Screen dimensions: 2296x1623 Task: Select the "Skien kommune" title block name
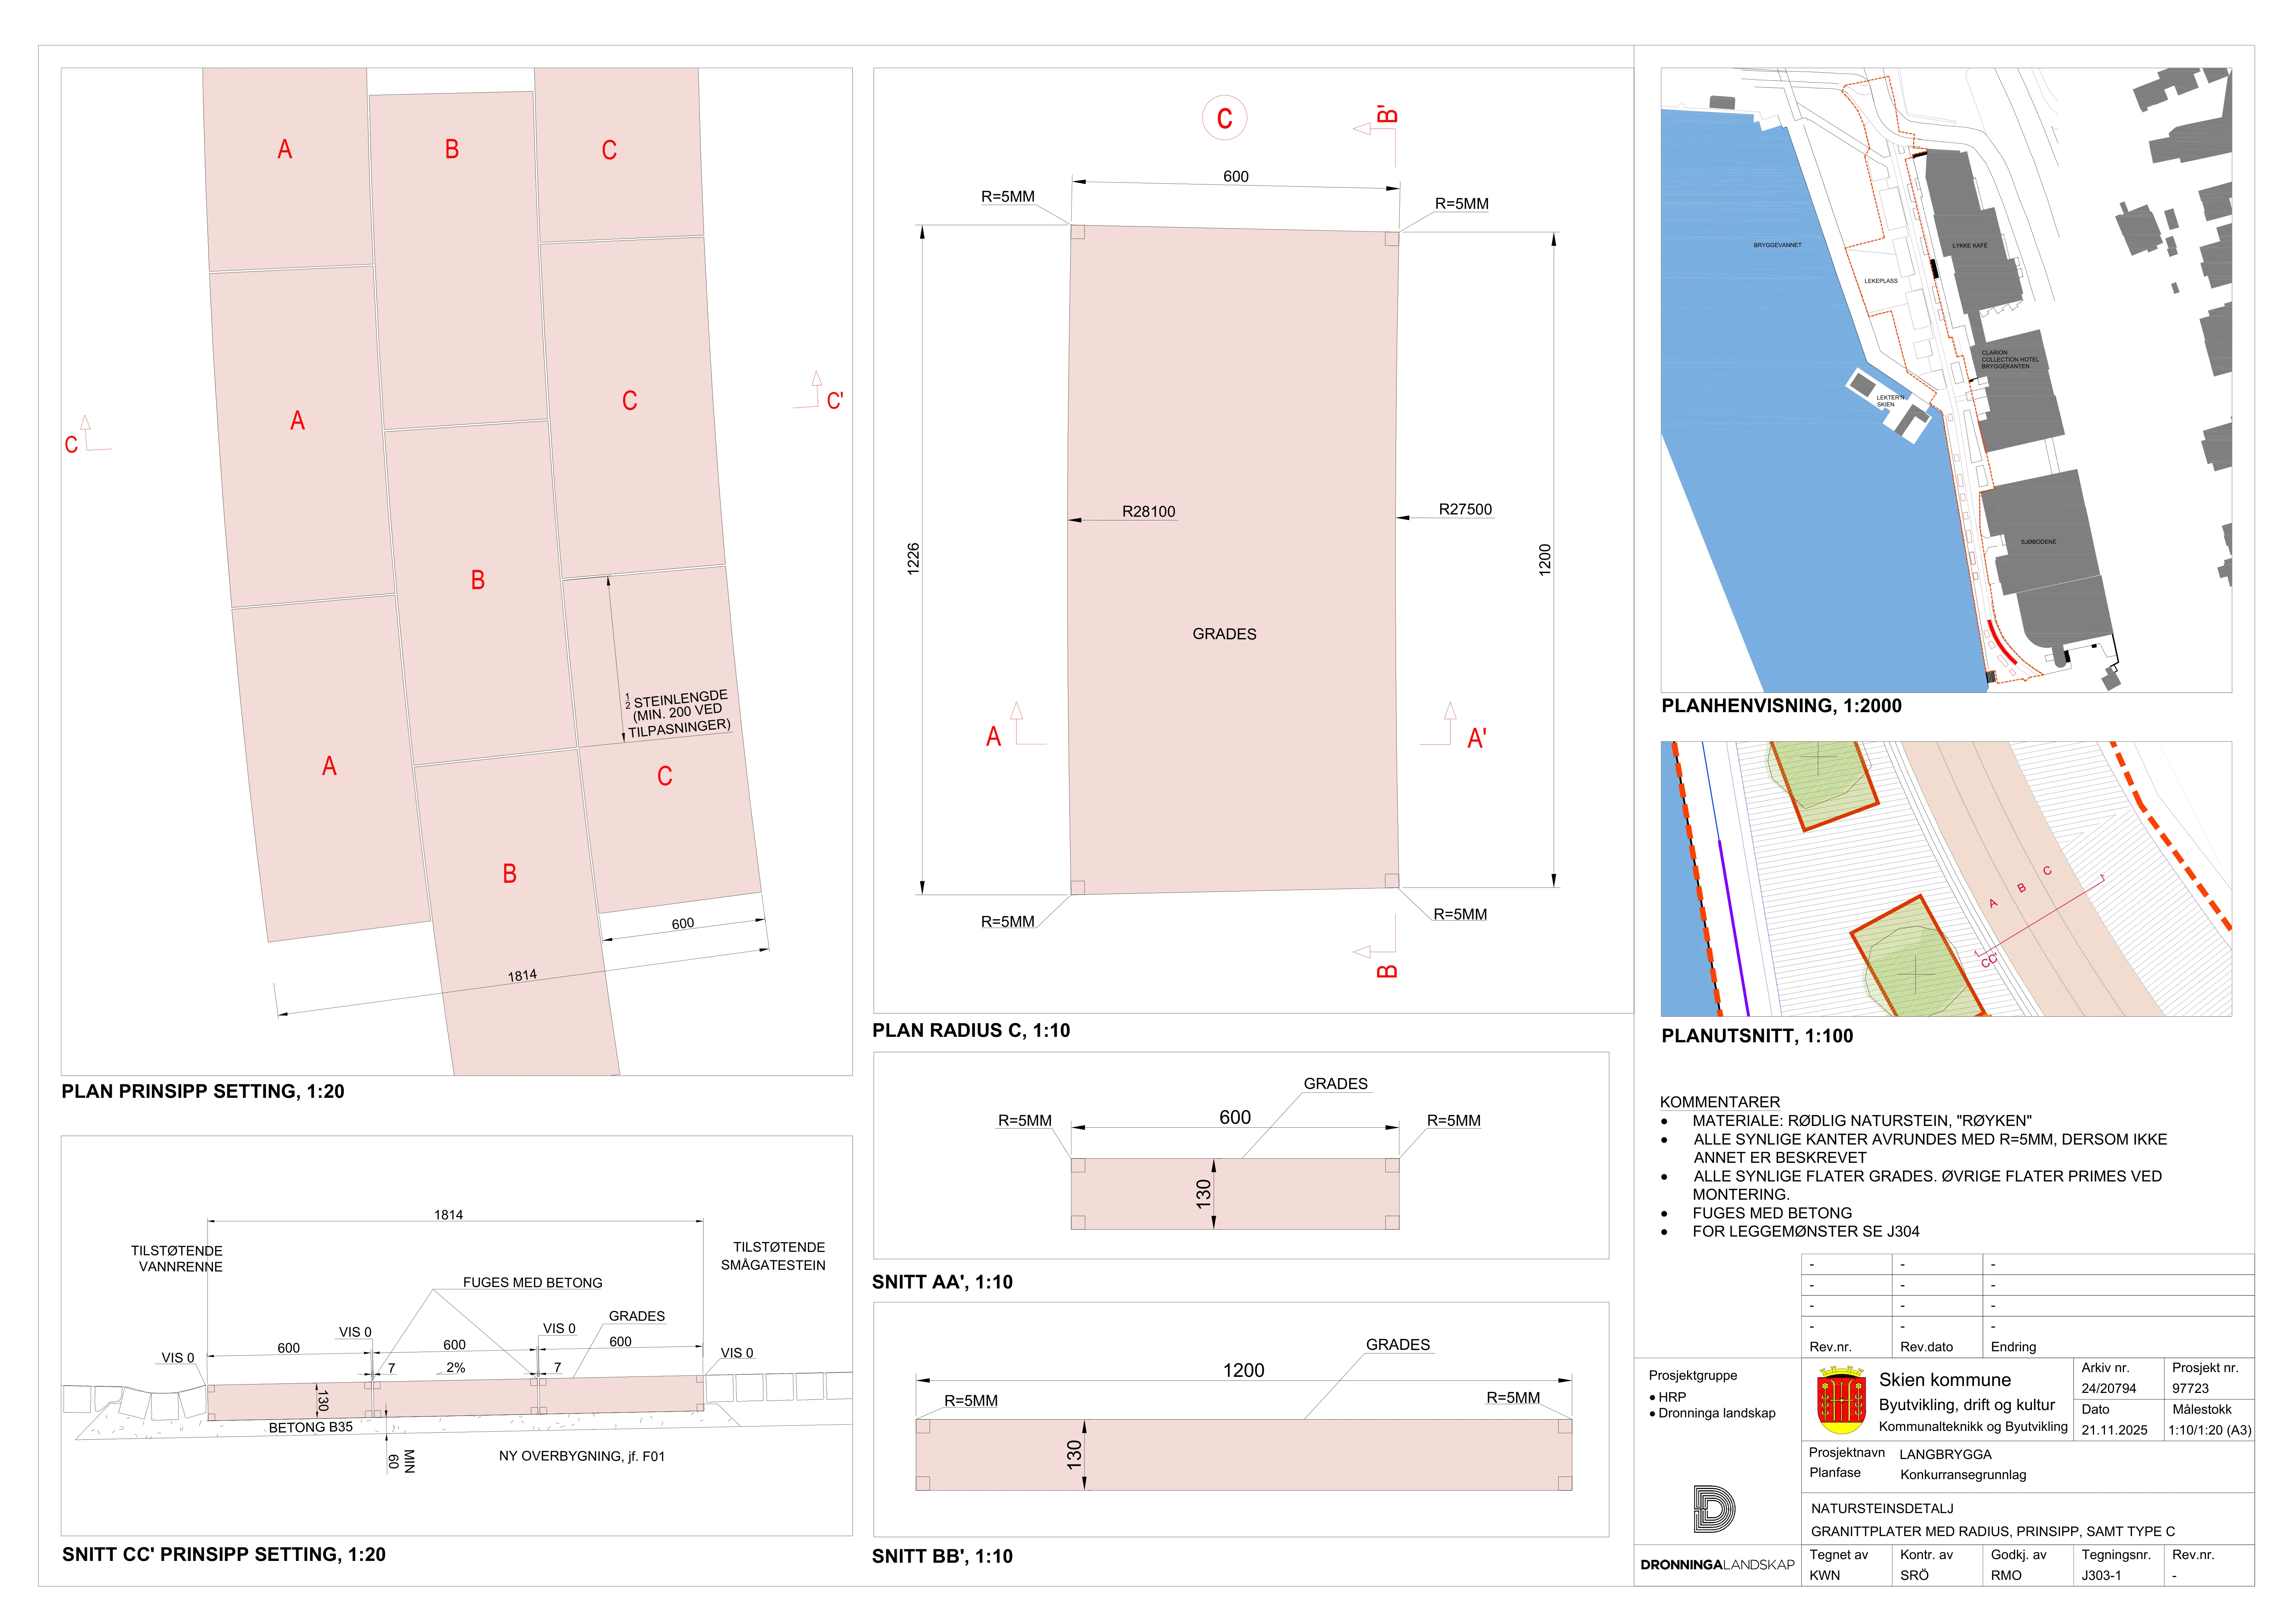tap(1945, 1380)
